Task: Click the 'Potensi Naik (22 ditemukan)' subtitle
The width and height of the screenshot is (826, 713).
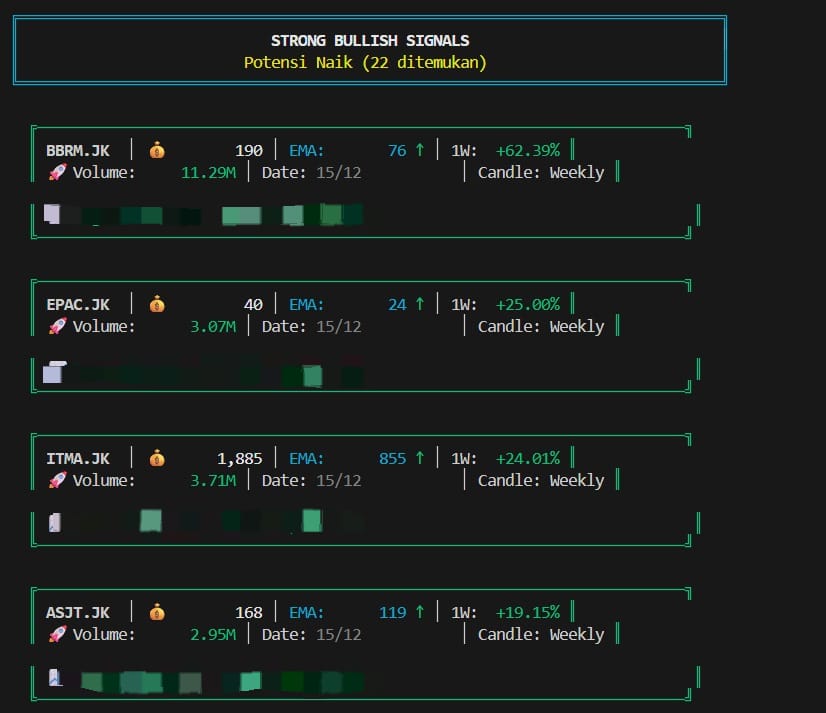Action: [x=365, y=63]
